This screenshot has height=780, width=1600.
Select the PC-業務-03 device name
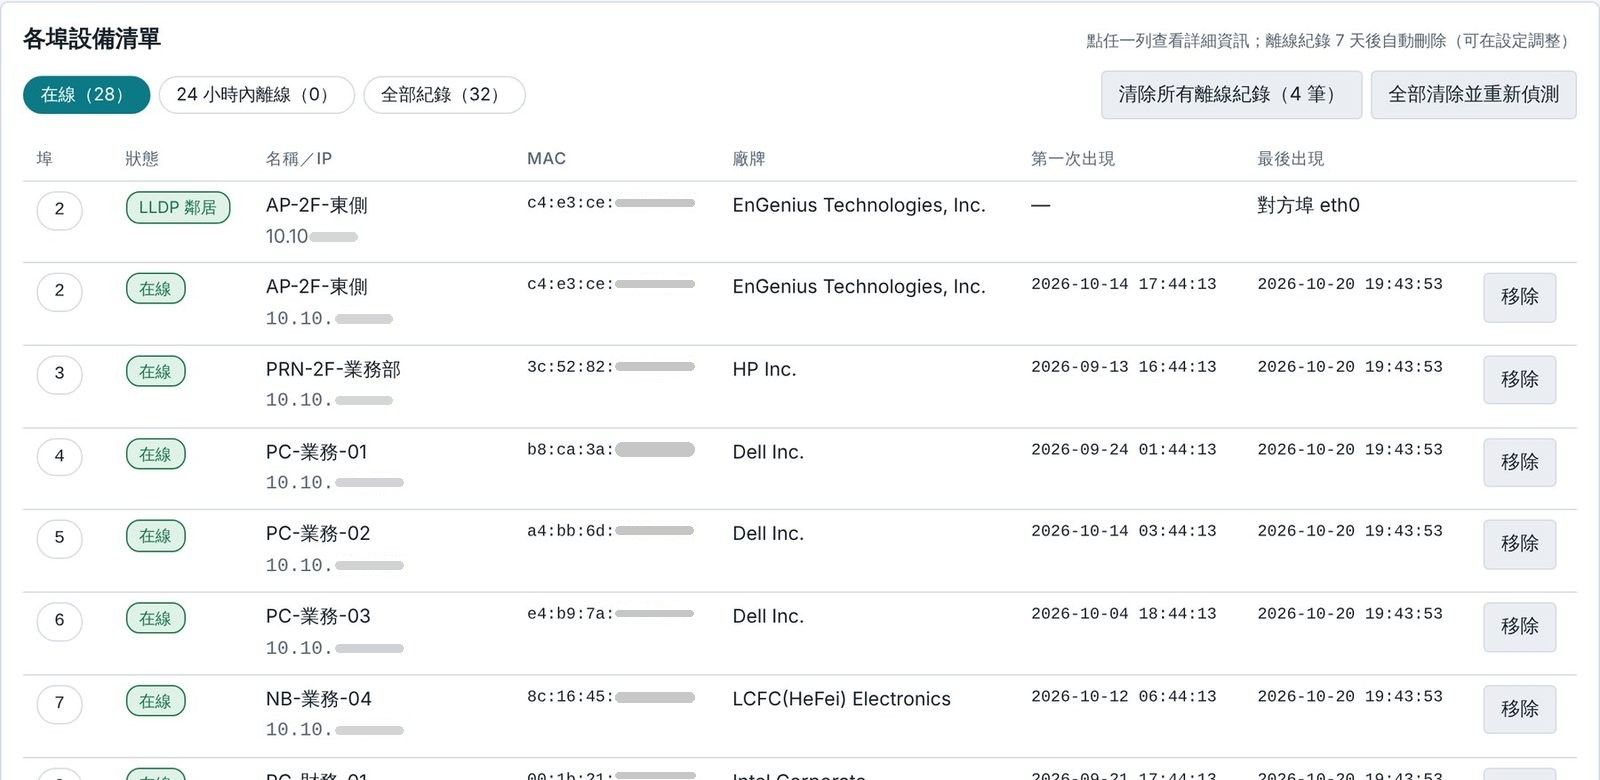(x=318, y=617)
